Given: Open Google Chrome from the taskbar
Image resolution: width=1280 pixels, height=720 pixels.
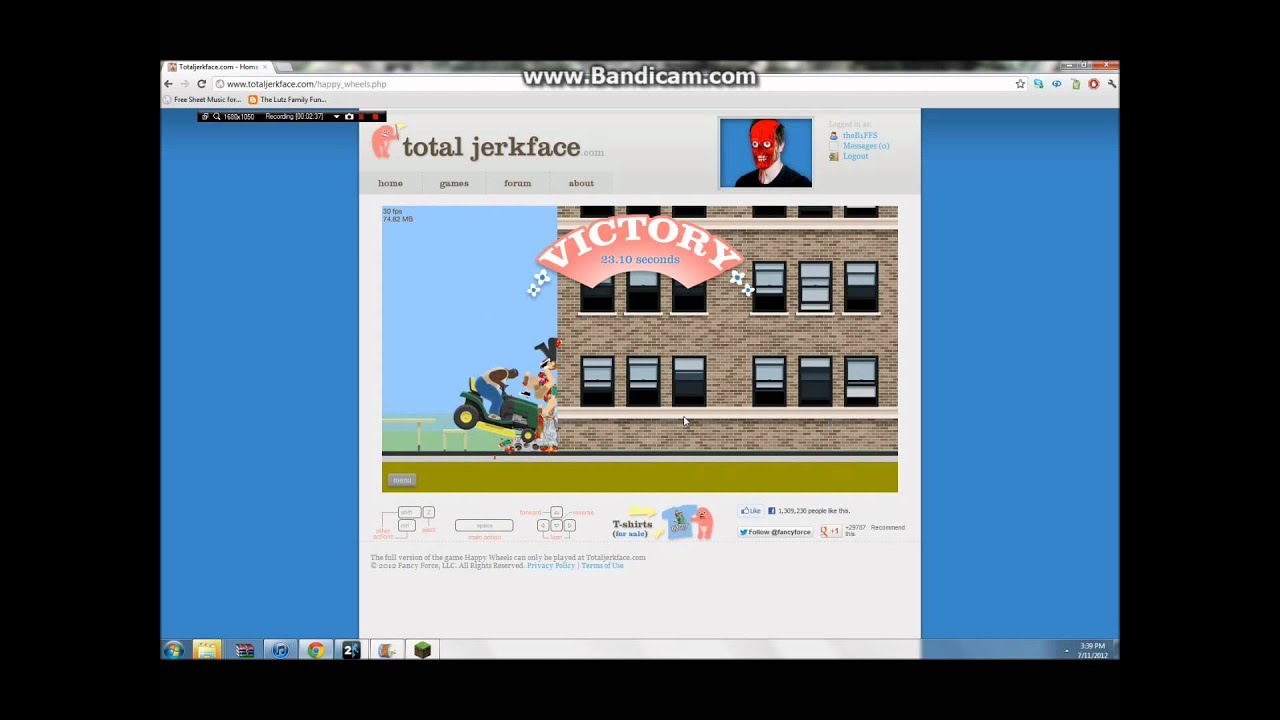Looking at the screenshot, I should pyautogui.click(x=316, y=650).
